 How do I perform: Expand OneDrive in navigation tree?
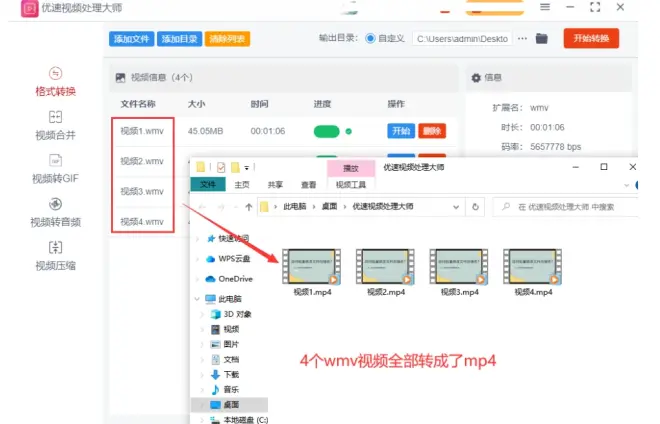point(197,279)
